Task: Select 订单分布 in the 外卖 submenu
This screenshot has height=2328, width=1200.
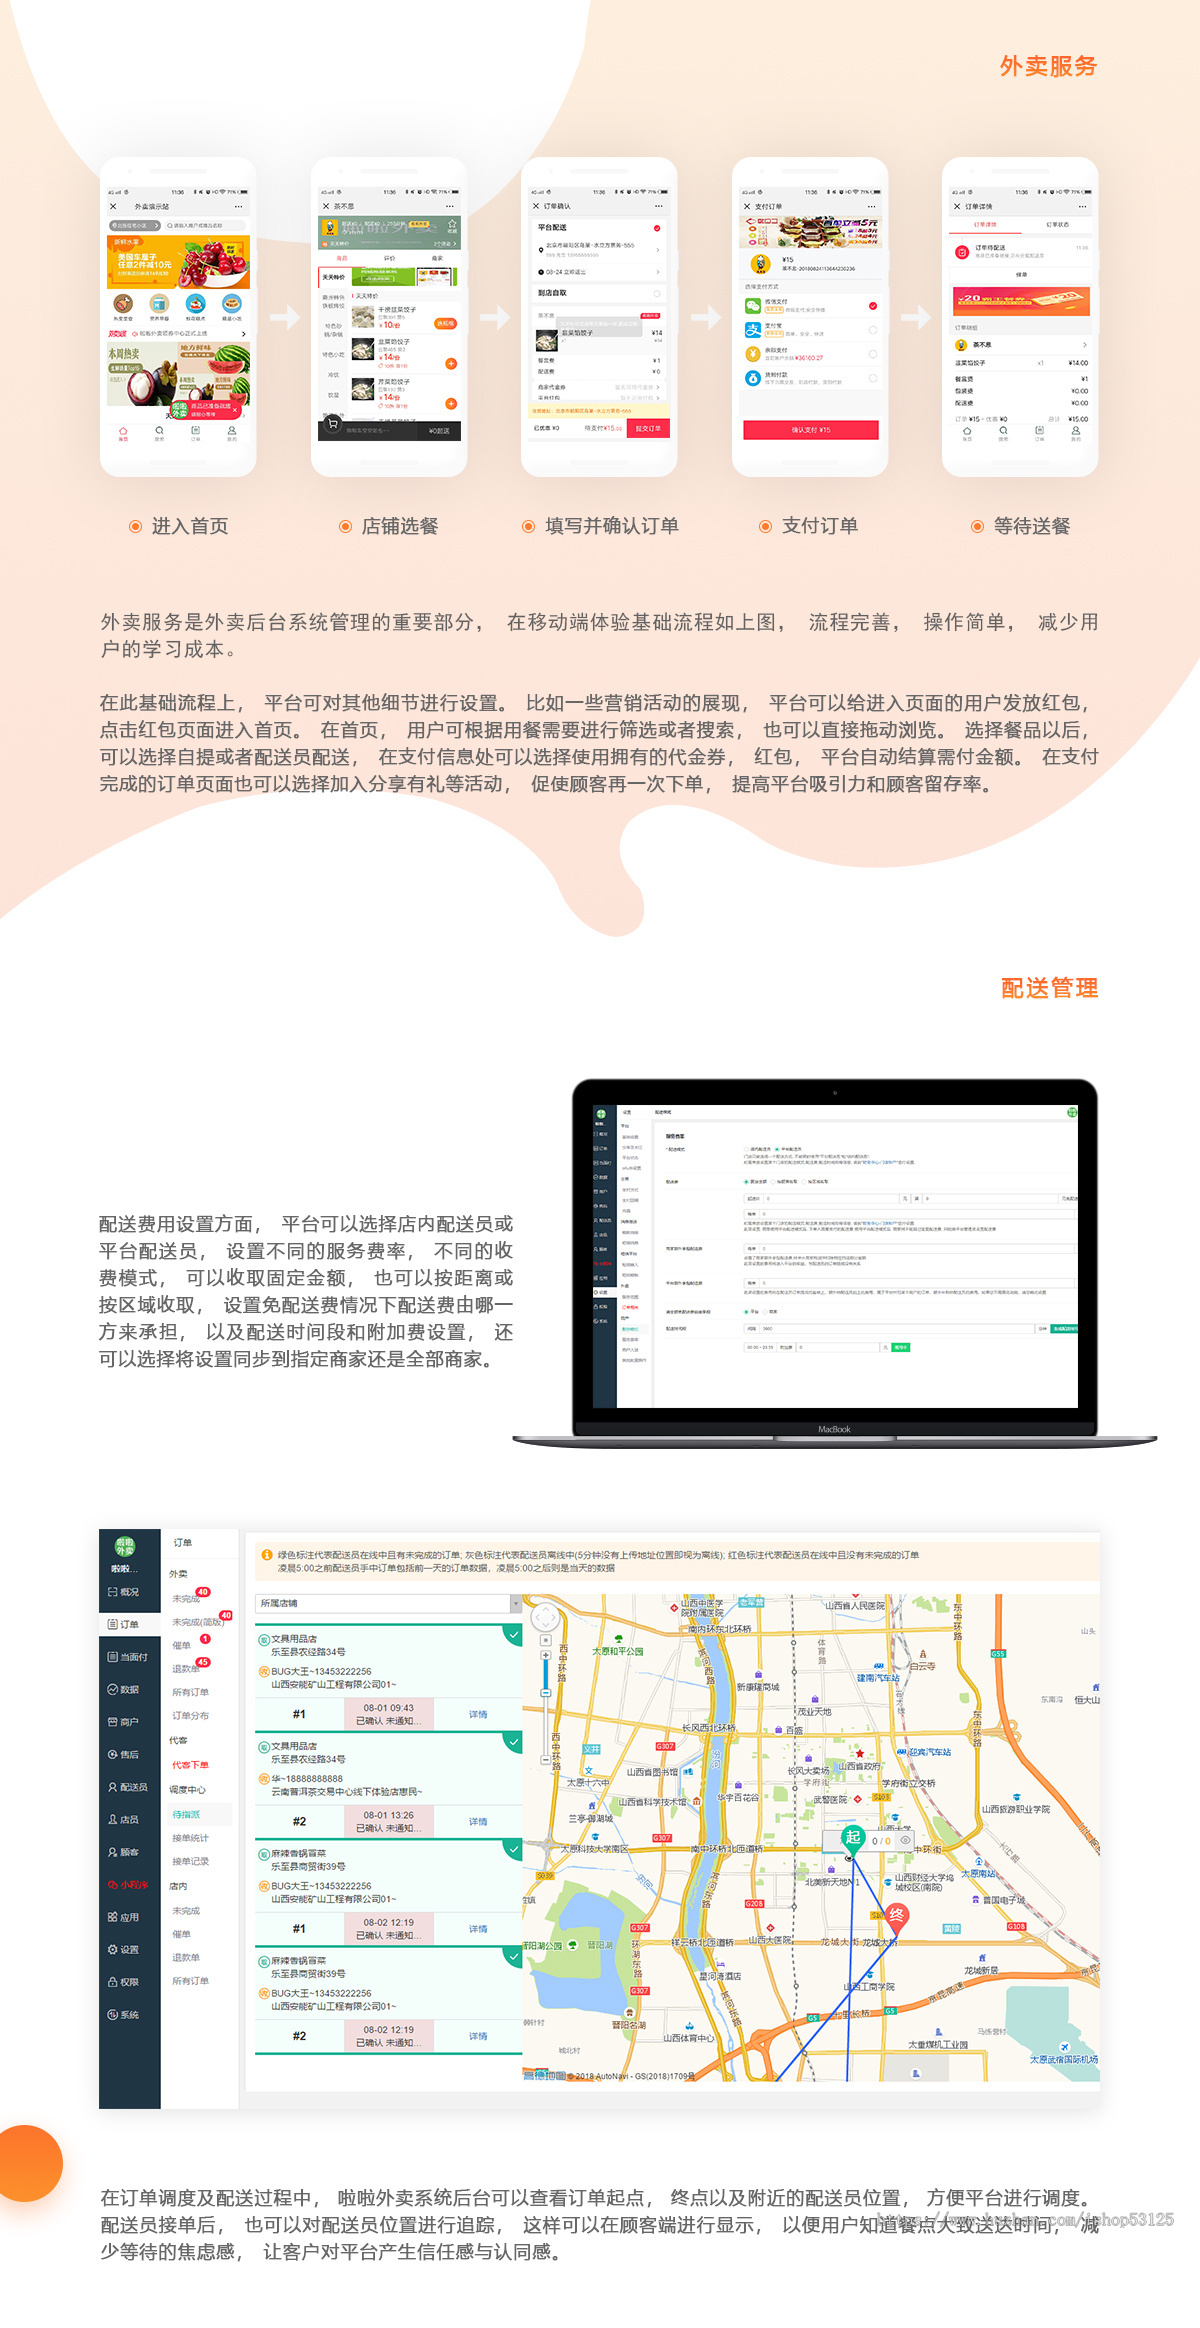Action: [x=190, y=1715]
